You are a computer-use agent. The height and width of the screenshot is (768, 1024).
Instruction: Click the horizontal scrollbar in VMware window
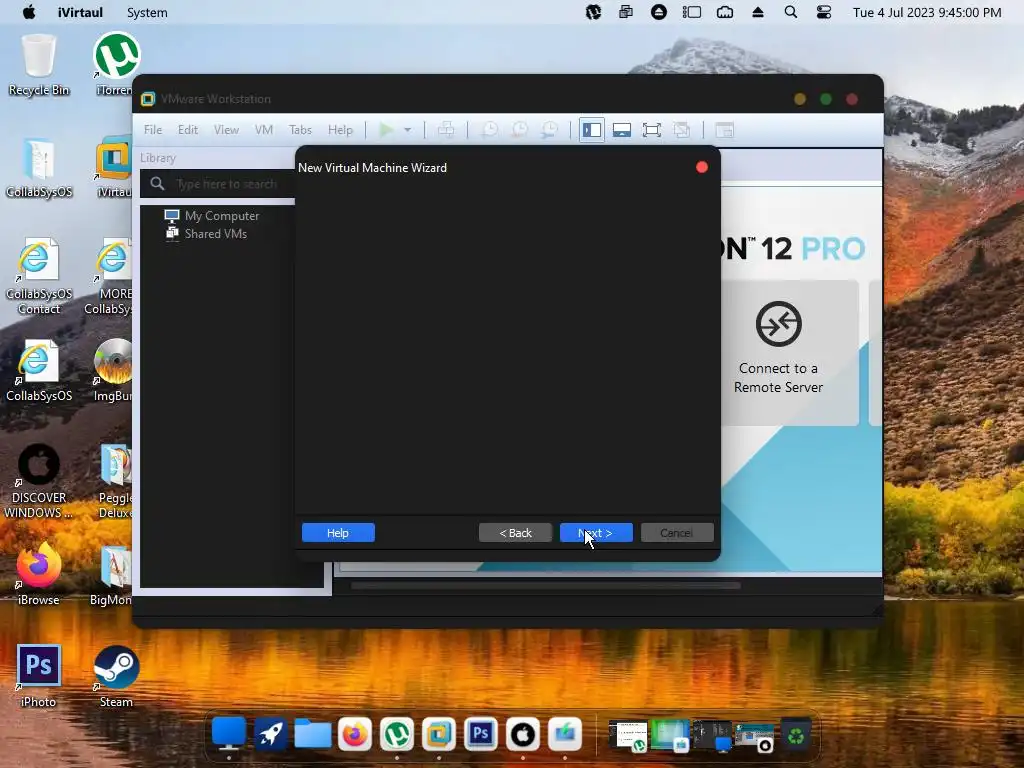[546, 585]
